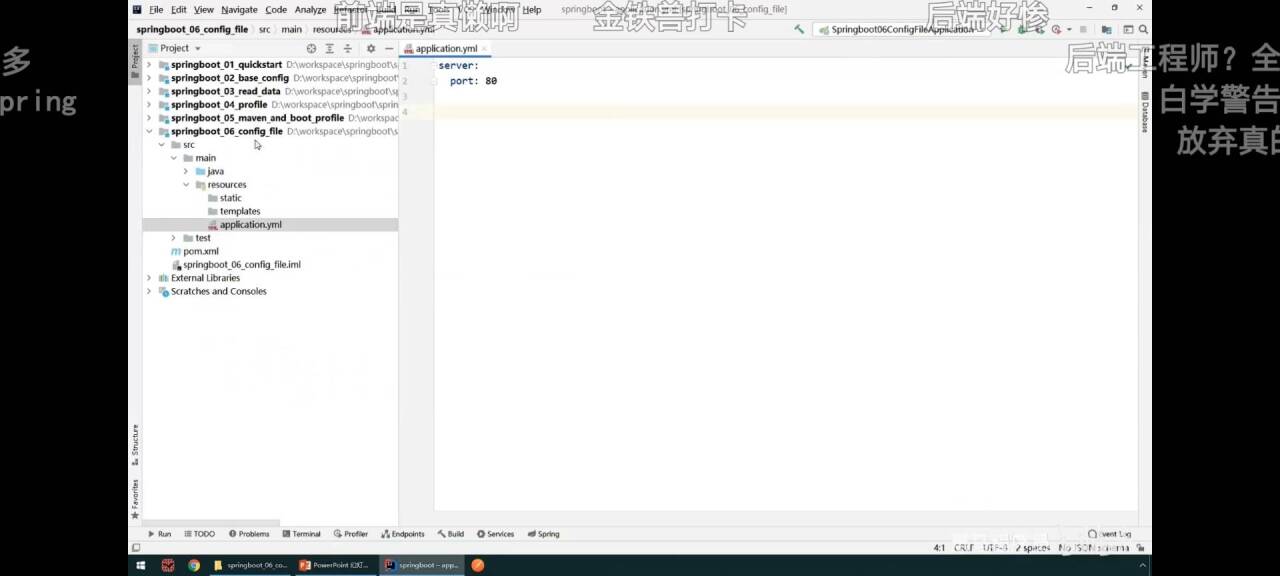Image resolution: width=1280 pixels, height=576 pixels.
Task: Click the Collapse All icon in Project panel
Action: click(x=348, y=48)
